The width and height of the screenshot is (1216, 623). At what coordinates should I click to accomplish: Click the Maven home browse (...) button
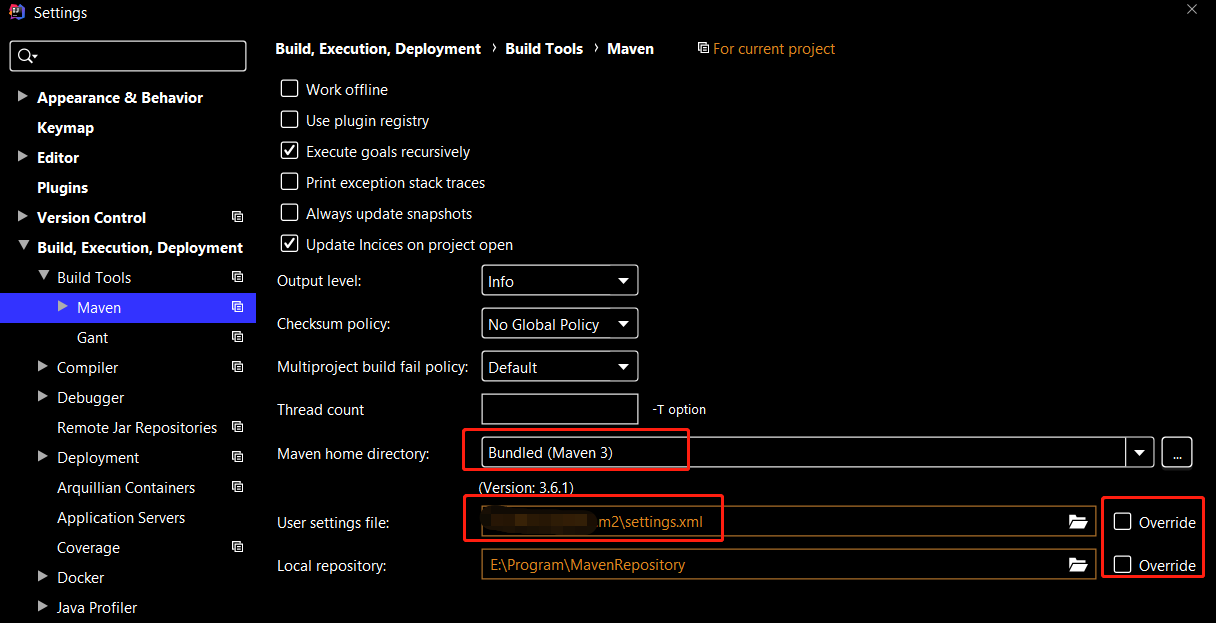(x=1177, y=452)
